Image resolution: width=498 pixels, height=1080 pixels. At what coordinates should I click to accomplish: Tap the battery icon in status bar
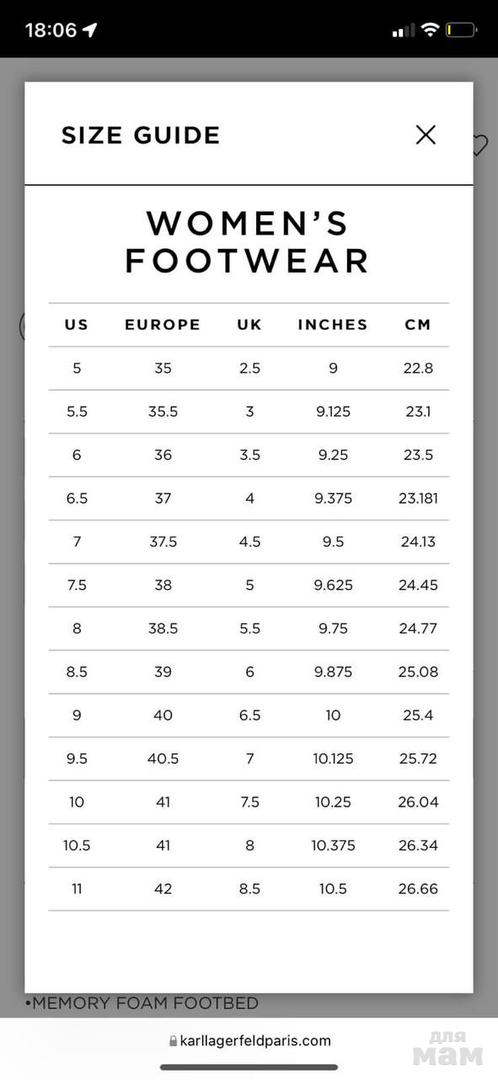(x=461, y=30)
